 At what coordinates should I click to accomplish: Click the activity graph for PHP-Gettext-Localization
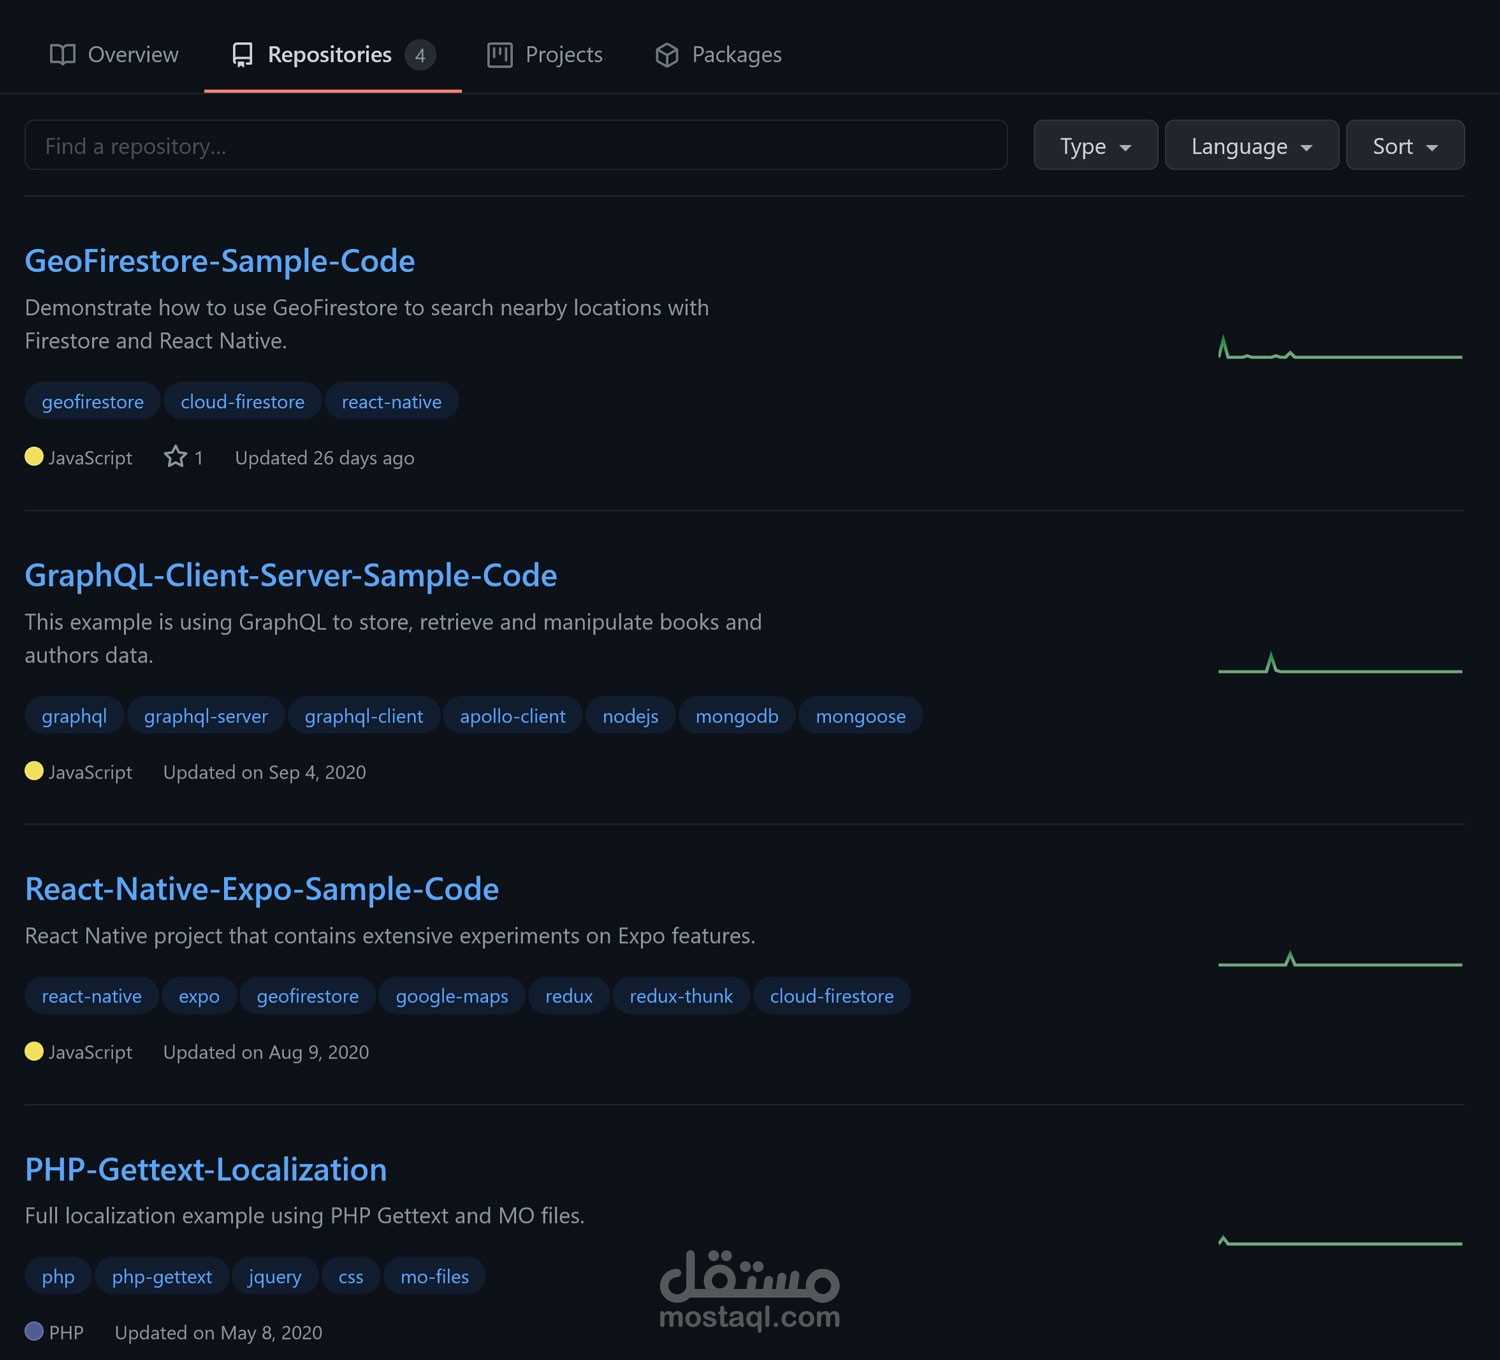pos(1340,1241)
